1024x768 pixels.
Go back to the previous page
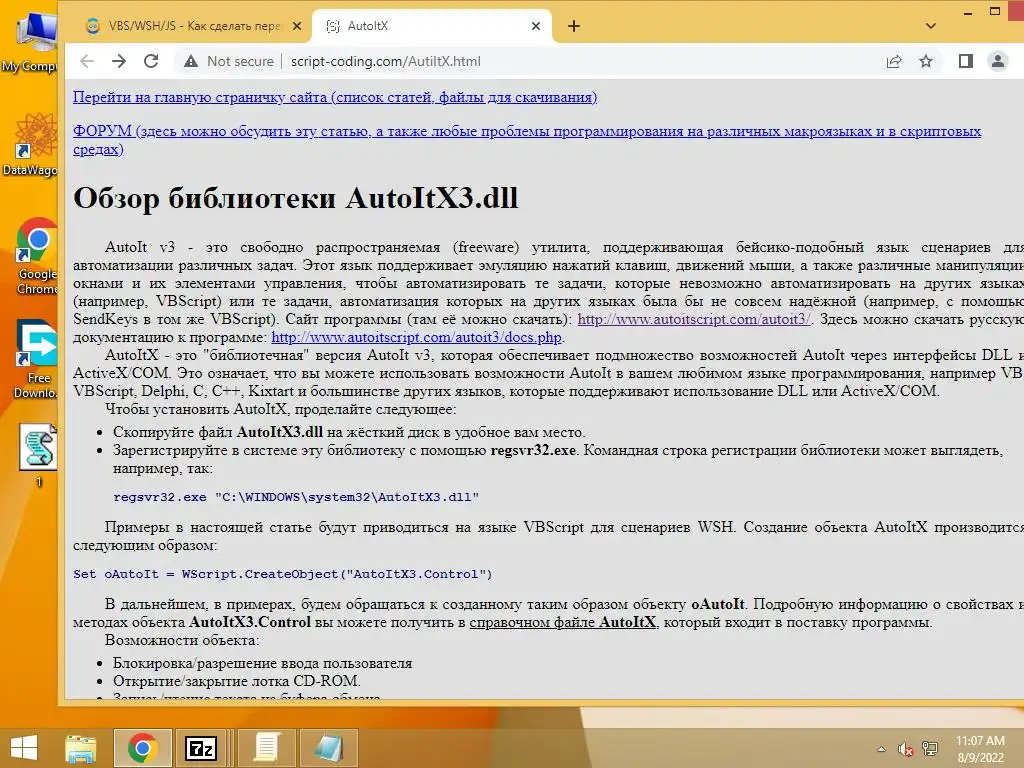[x=87, y=61]
